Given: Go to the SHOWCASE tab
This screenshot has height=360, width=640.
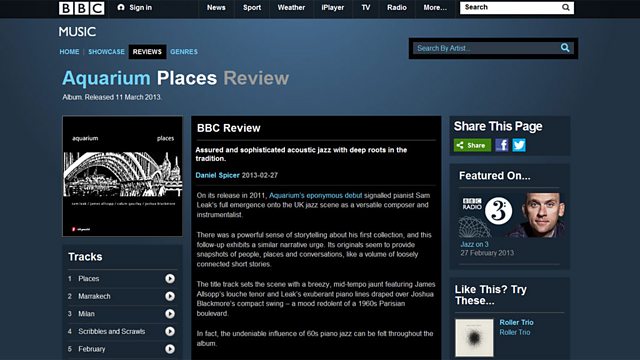Looking at the screenshot, I should tap(107, 52).
